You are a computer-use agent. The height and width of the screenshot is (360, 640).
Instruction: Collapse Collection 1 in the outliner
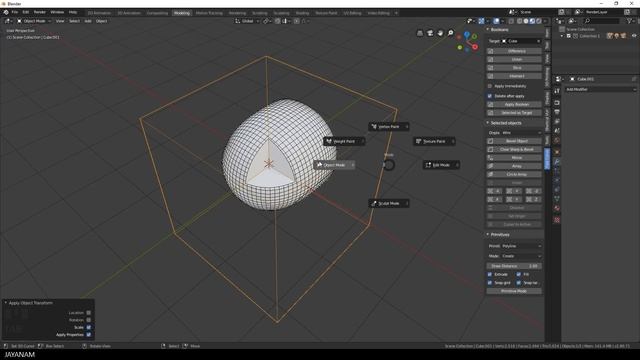562,36
